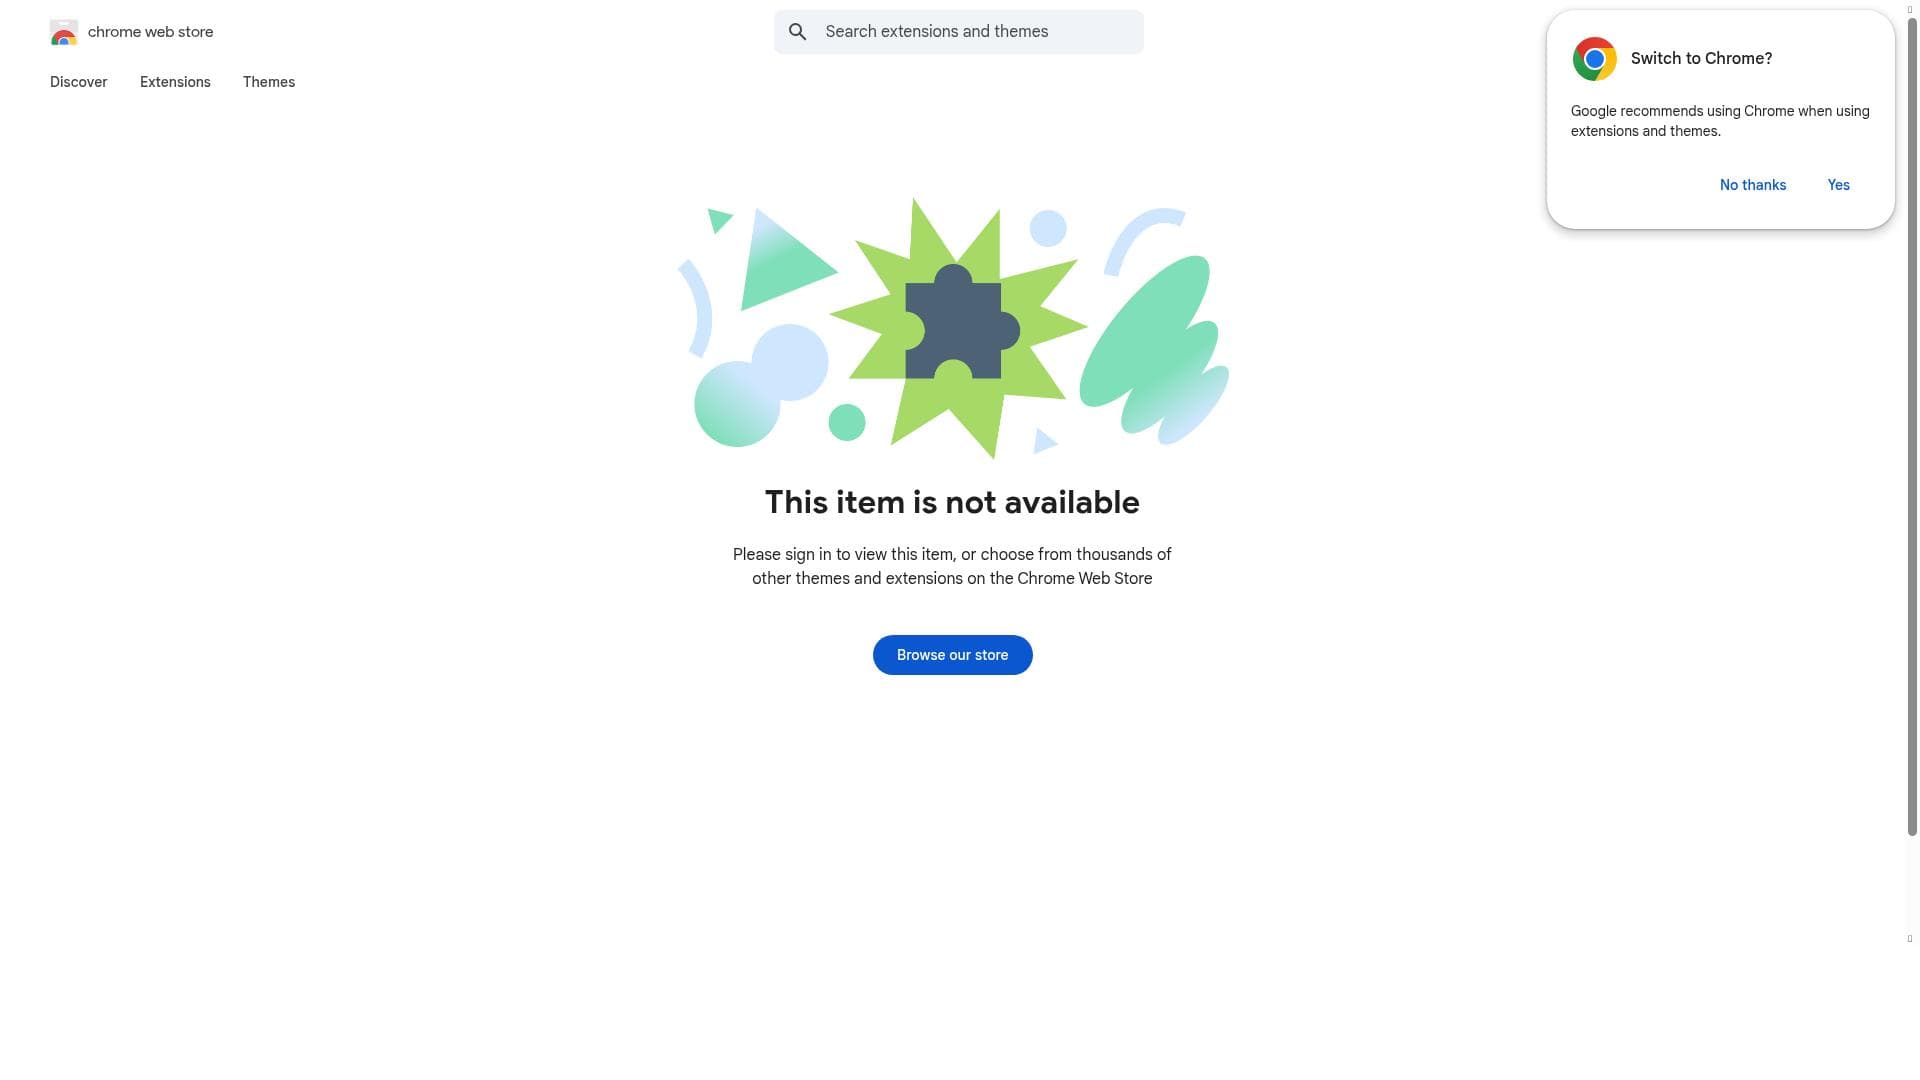The image size is (1920, 1080).
Task: Click the Chrome Web Store rainbow logo
Action: pyautogui.click(x=64, y=32)
